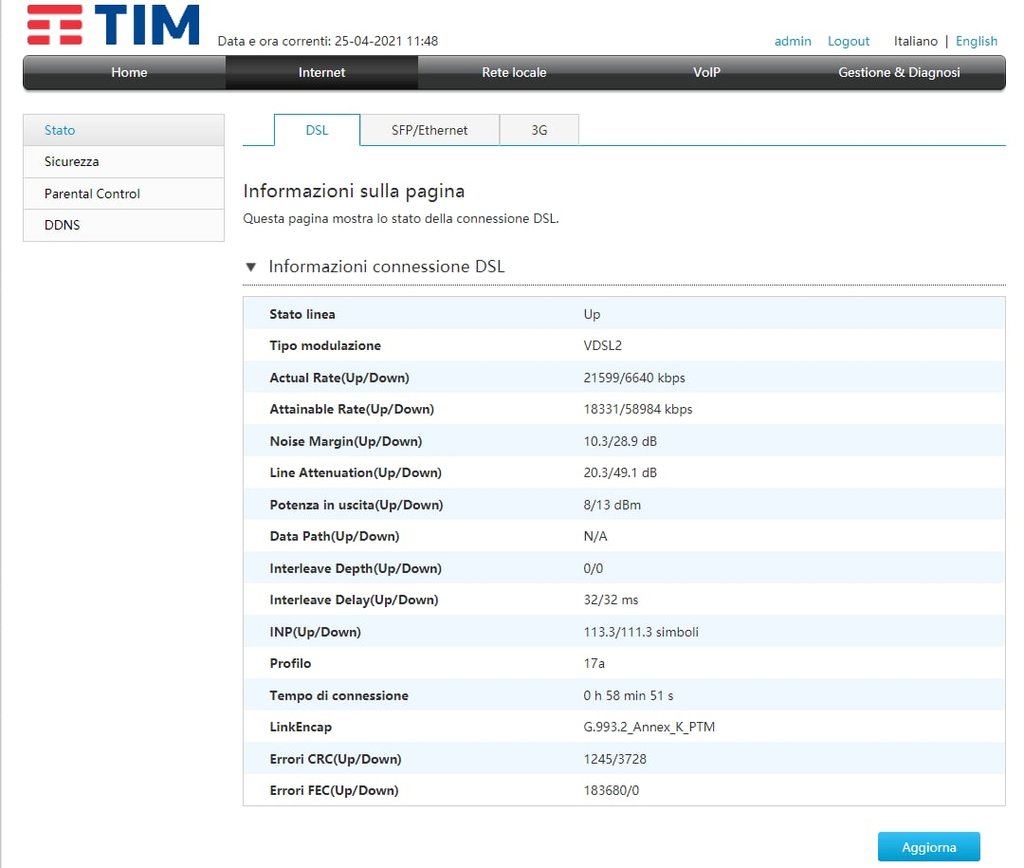Open Gestione & Diagnosi menu

pyautogui.click(x=899, y=73)
